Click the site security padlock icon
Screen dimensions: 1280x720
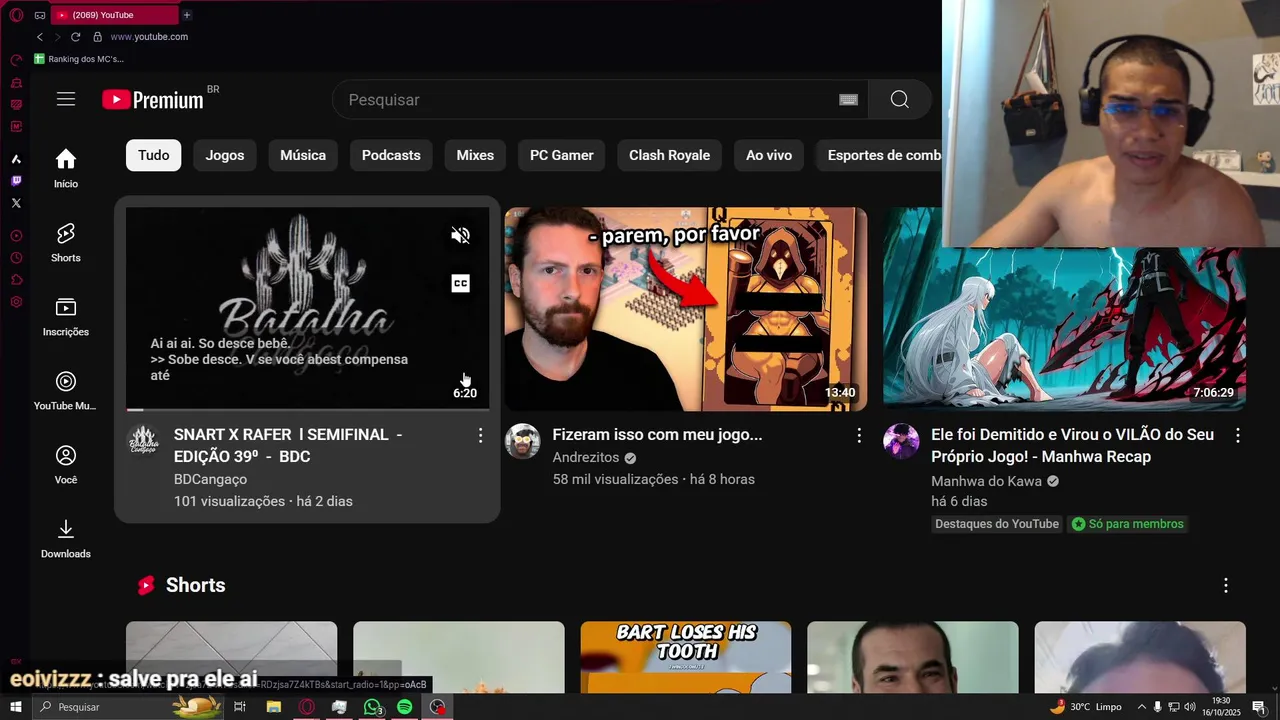[97, 37]
